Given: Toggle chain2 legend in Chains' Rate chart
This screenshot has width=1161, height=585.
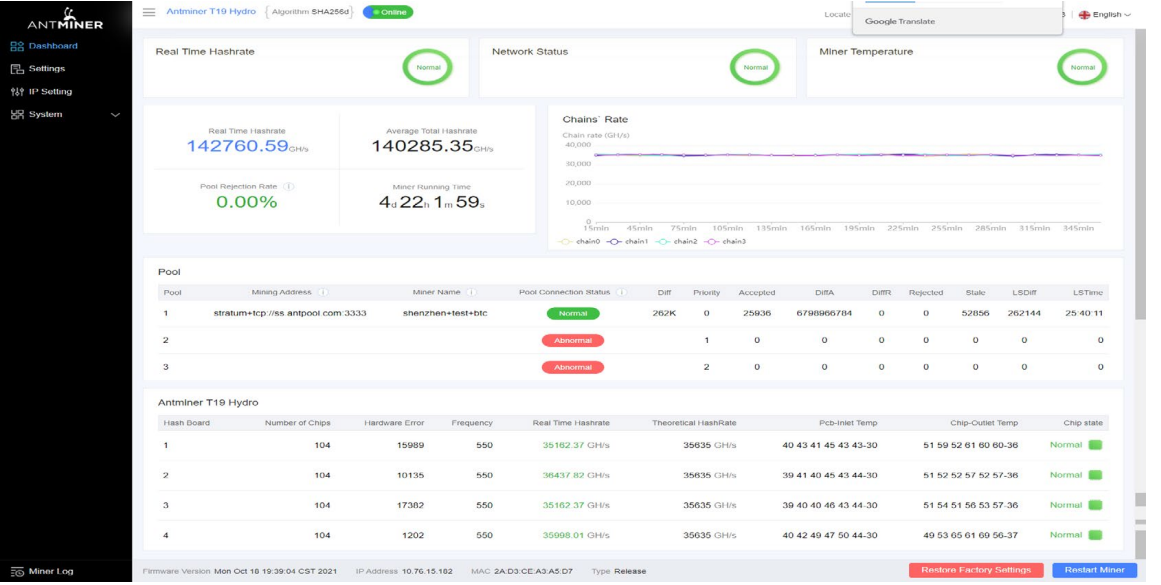Looking at the screenshot, I should click(x=677, y=241).
